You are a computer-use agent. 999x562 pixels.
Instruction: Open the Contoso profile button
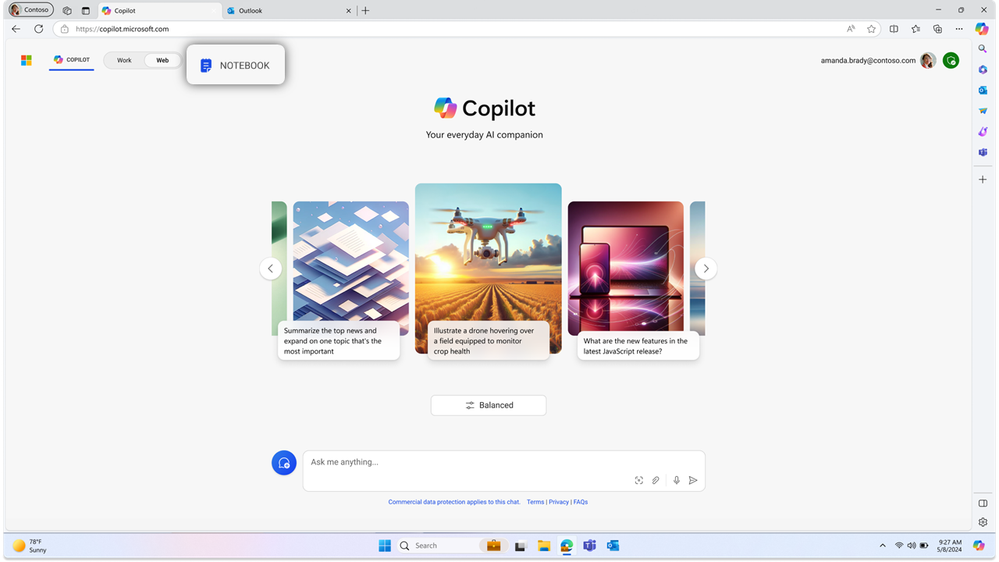click(x=30, y=10)
